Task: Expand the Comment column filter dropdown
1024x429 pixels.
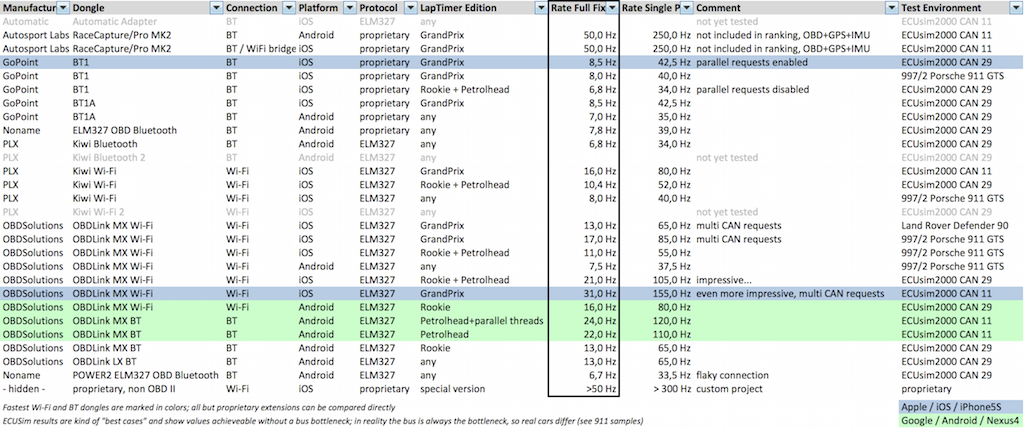Action: [891, 8]
